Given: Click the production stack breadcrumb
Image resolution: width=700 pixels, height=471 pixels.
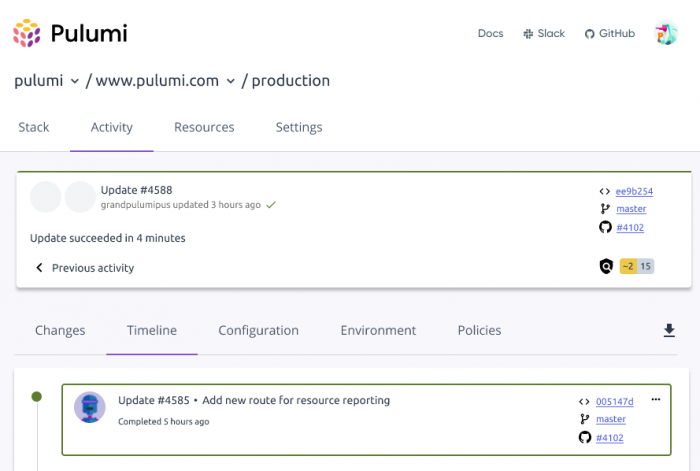Looking at the screenshot, I should (291, 81).
